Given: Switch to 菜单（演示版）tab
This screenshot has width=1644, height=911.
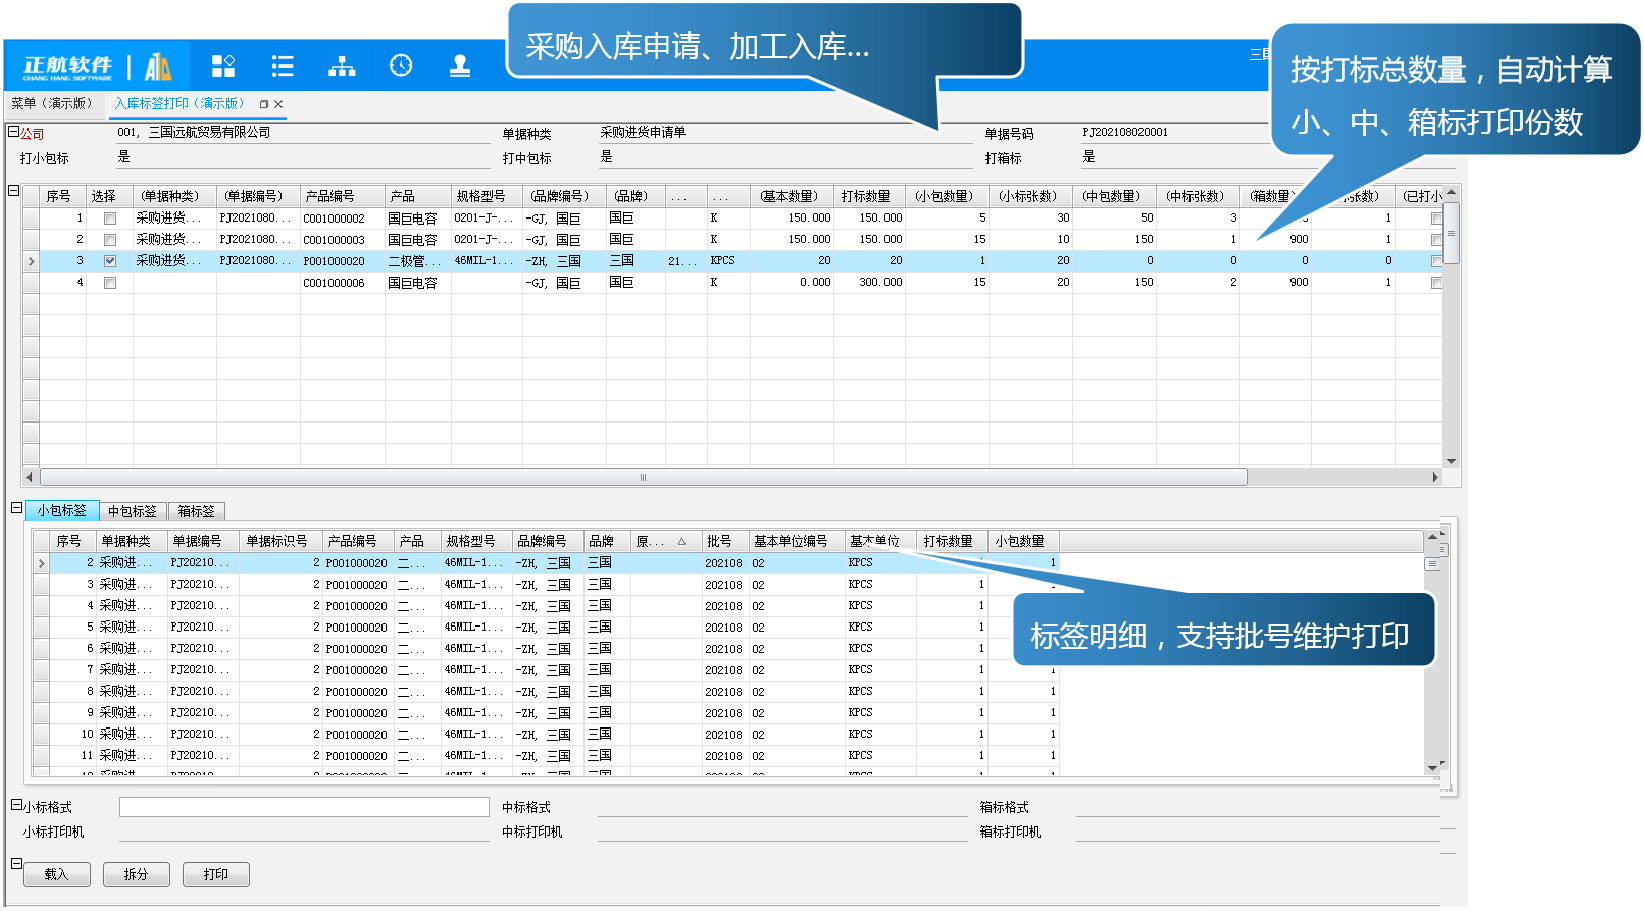Looking at the screenshot, I should [x=54, y=104].
